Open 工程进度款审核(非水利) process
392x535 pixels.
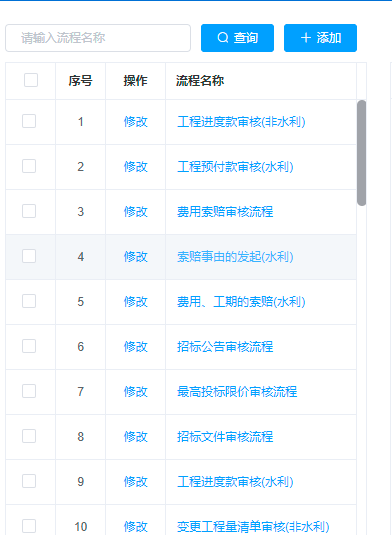(x=241, y=122)
